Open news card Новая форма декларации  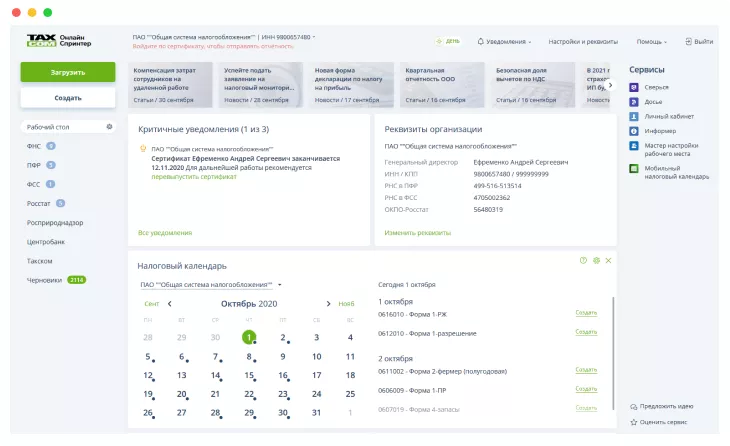[351, 85]
